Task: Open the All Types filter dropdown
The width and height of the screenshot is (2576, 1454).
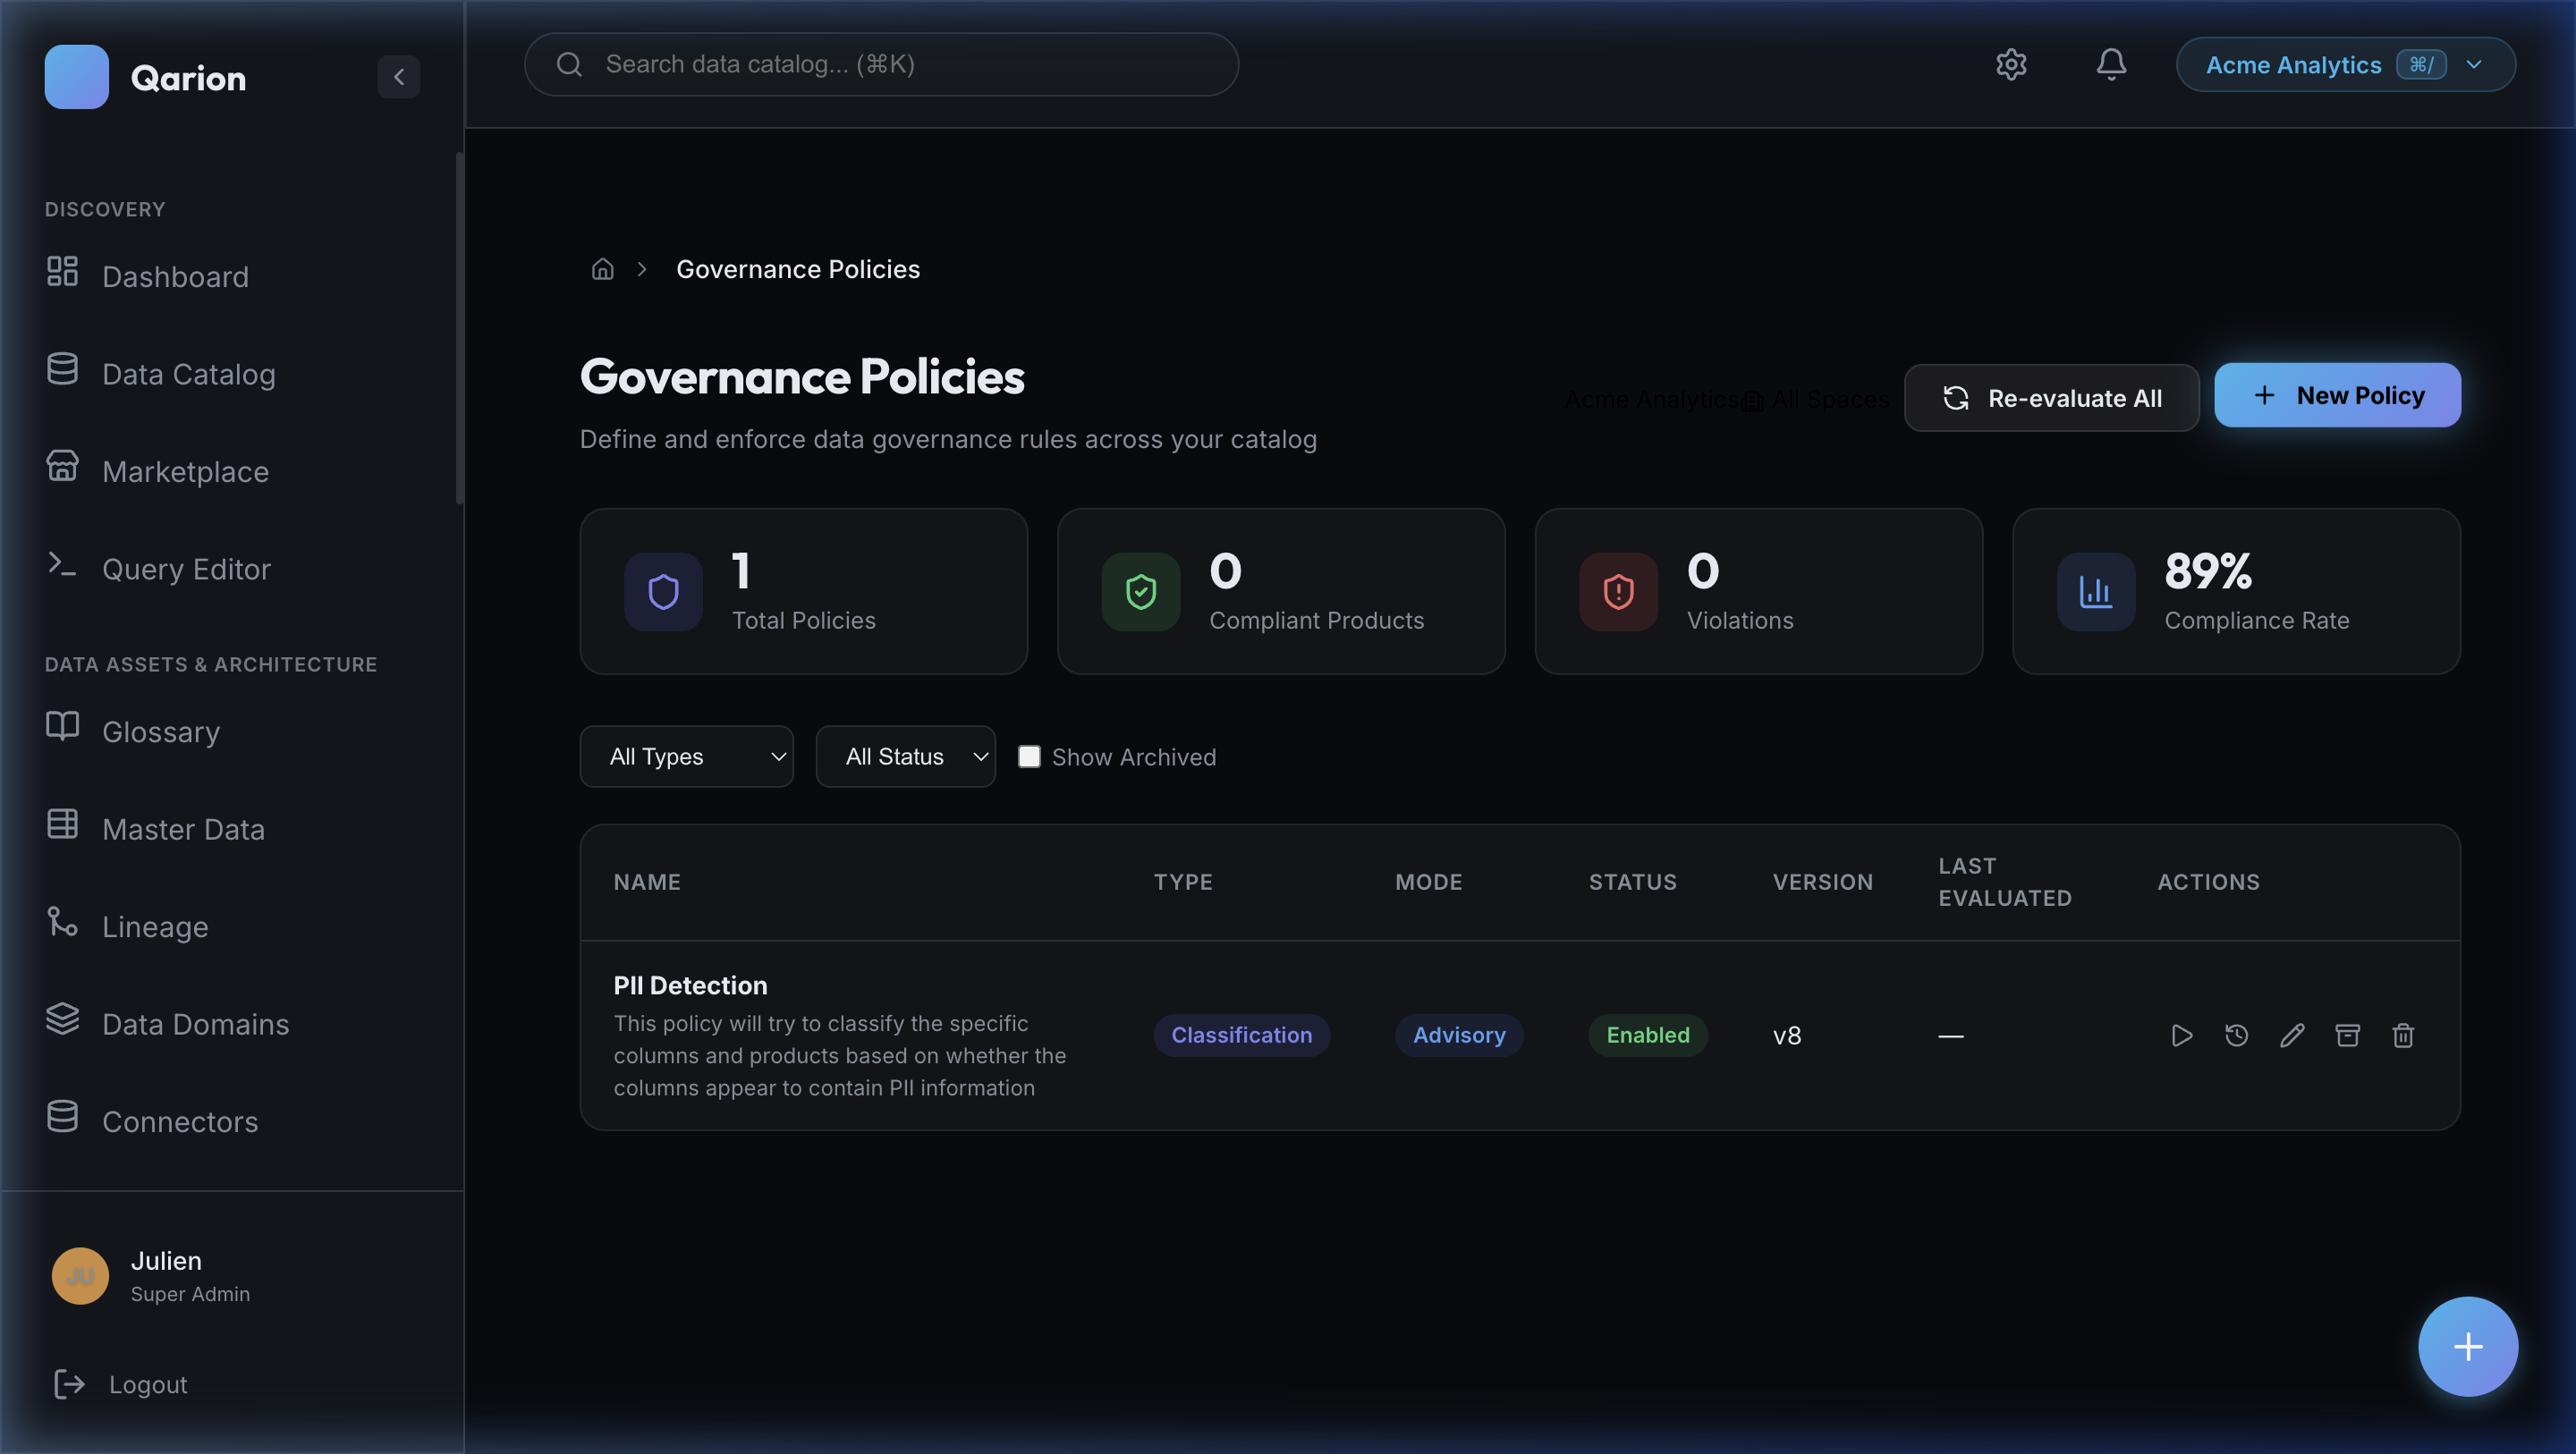Action: 686,756
